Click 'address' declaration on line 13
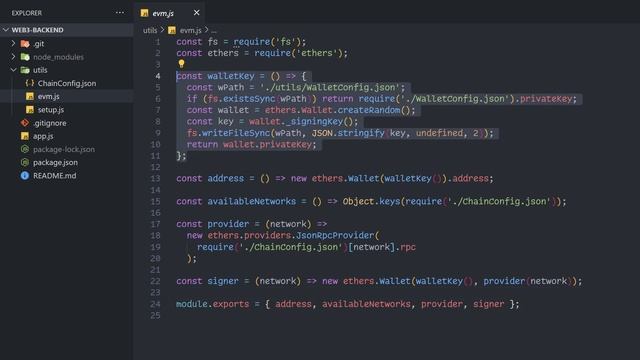 [225, 178]
